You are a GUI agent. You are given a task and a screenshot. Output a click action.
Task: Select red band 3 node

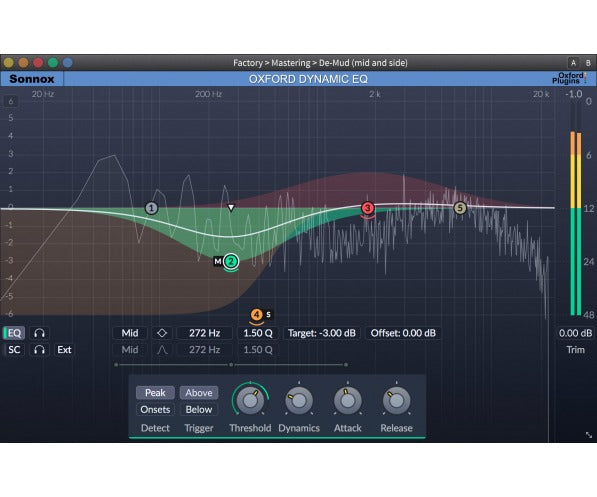pos(368,208)
